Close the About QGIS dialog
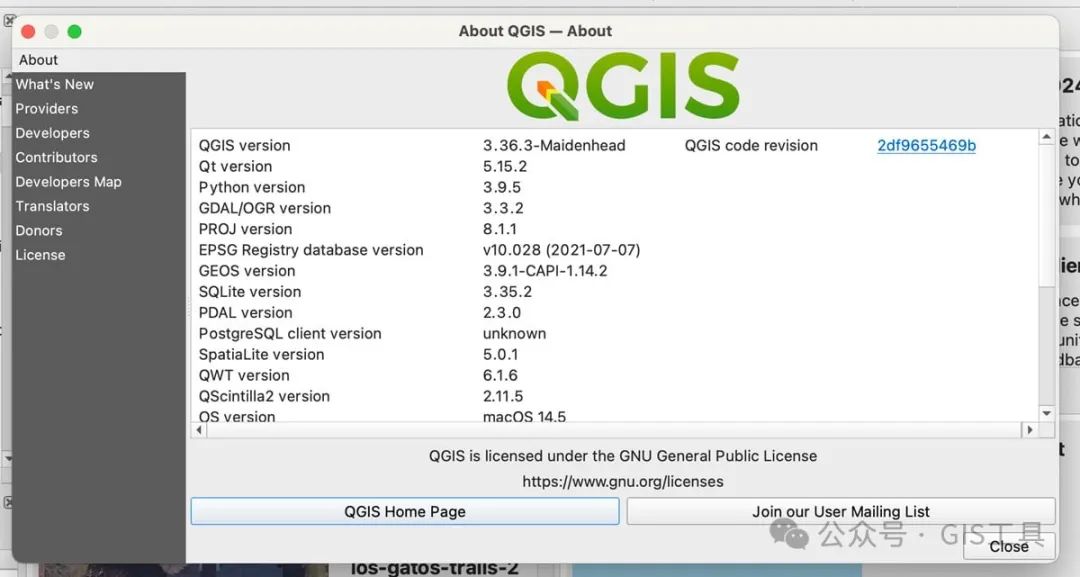 1009,546
